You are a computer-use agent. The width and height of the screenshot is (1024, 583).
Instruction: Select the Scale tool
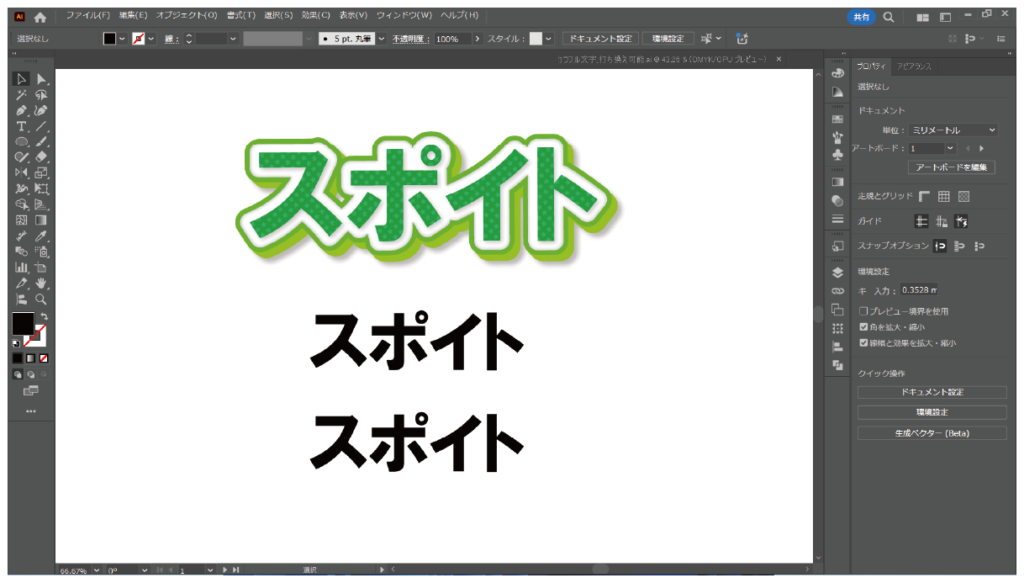(x=41, y=173)
